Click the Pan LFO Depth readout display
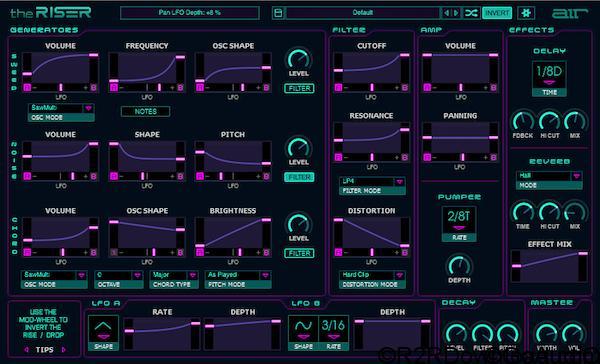 [x=190, y=13]
